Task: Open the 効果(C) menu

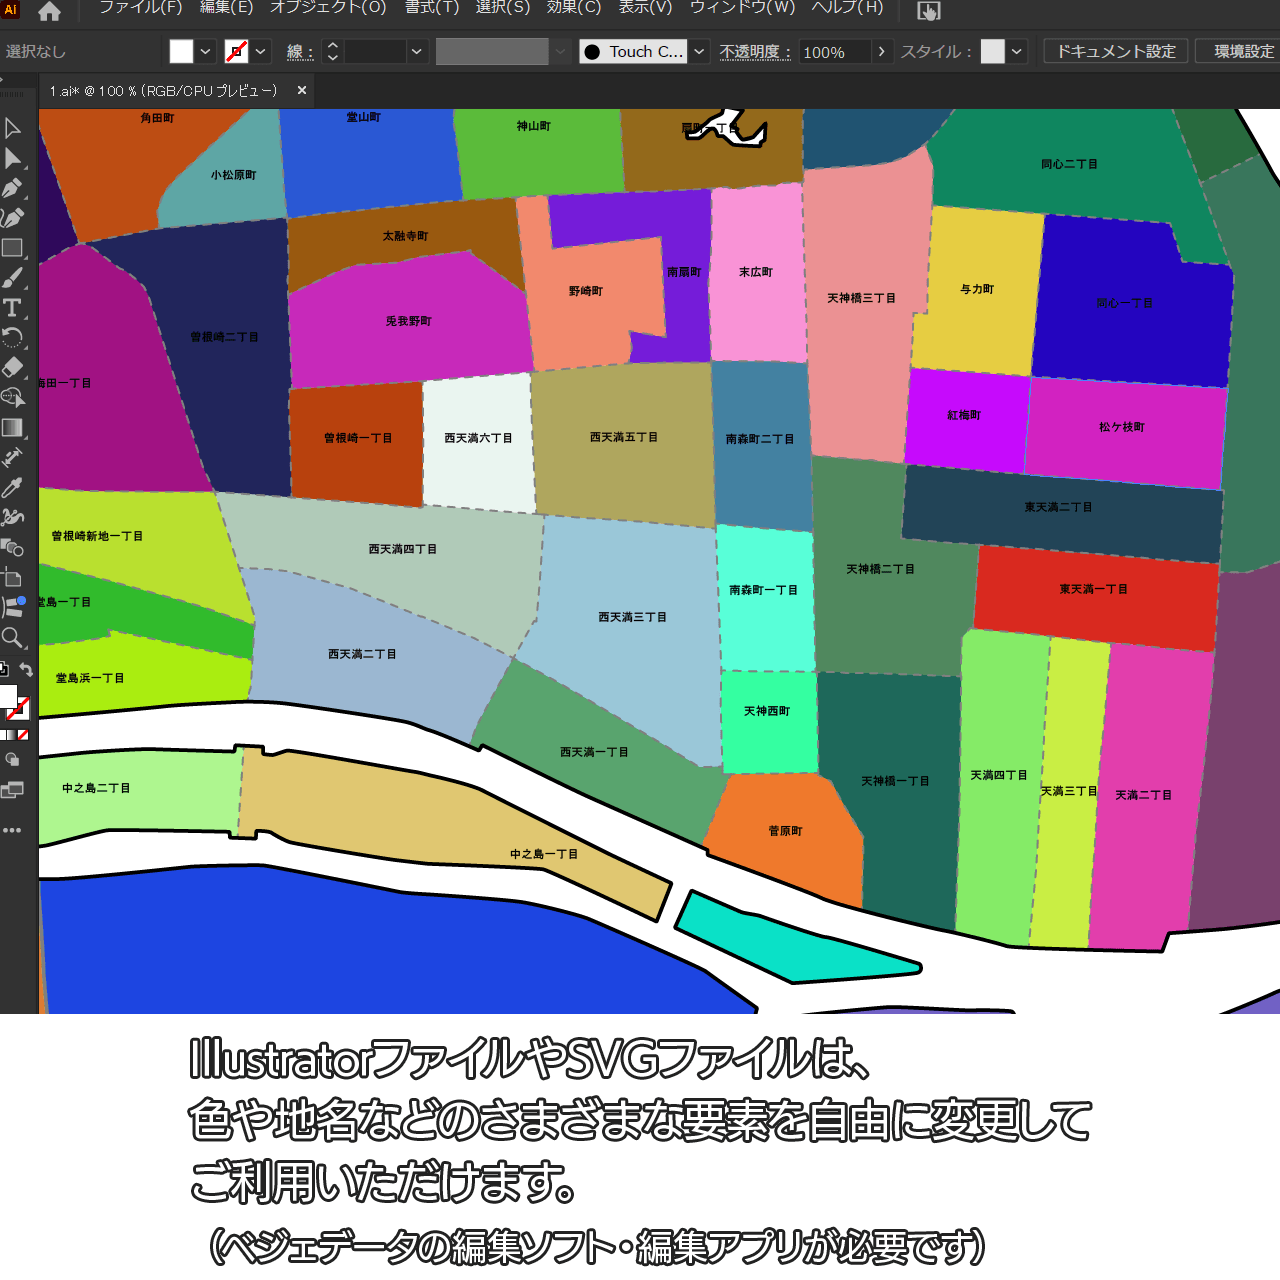Action: [573, 8]
